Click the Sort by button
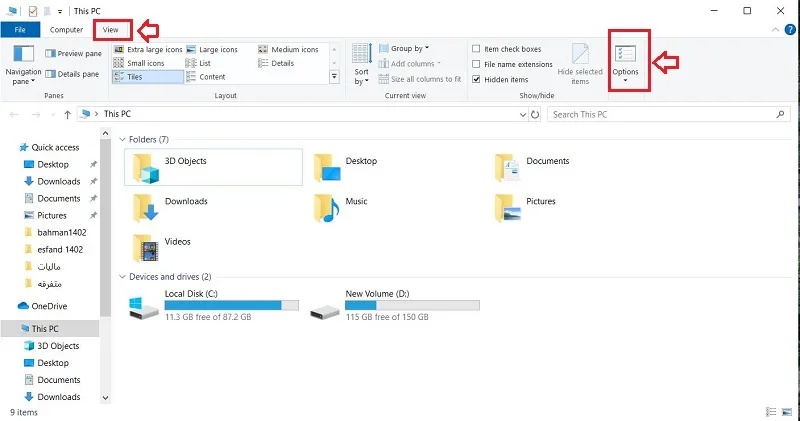The image size is (800, 421). pyautogui.click(x=361, y=64)
